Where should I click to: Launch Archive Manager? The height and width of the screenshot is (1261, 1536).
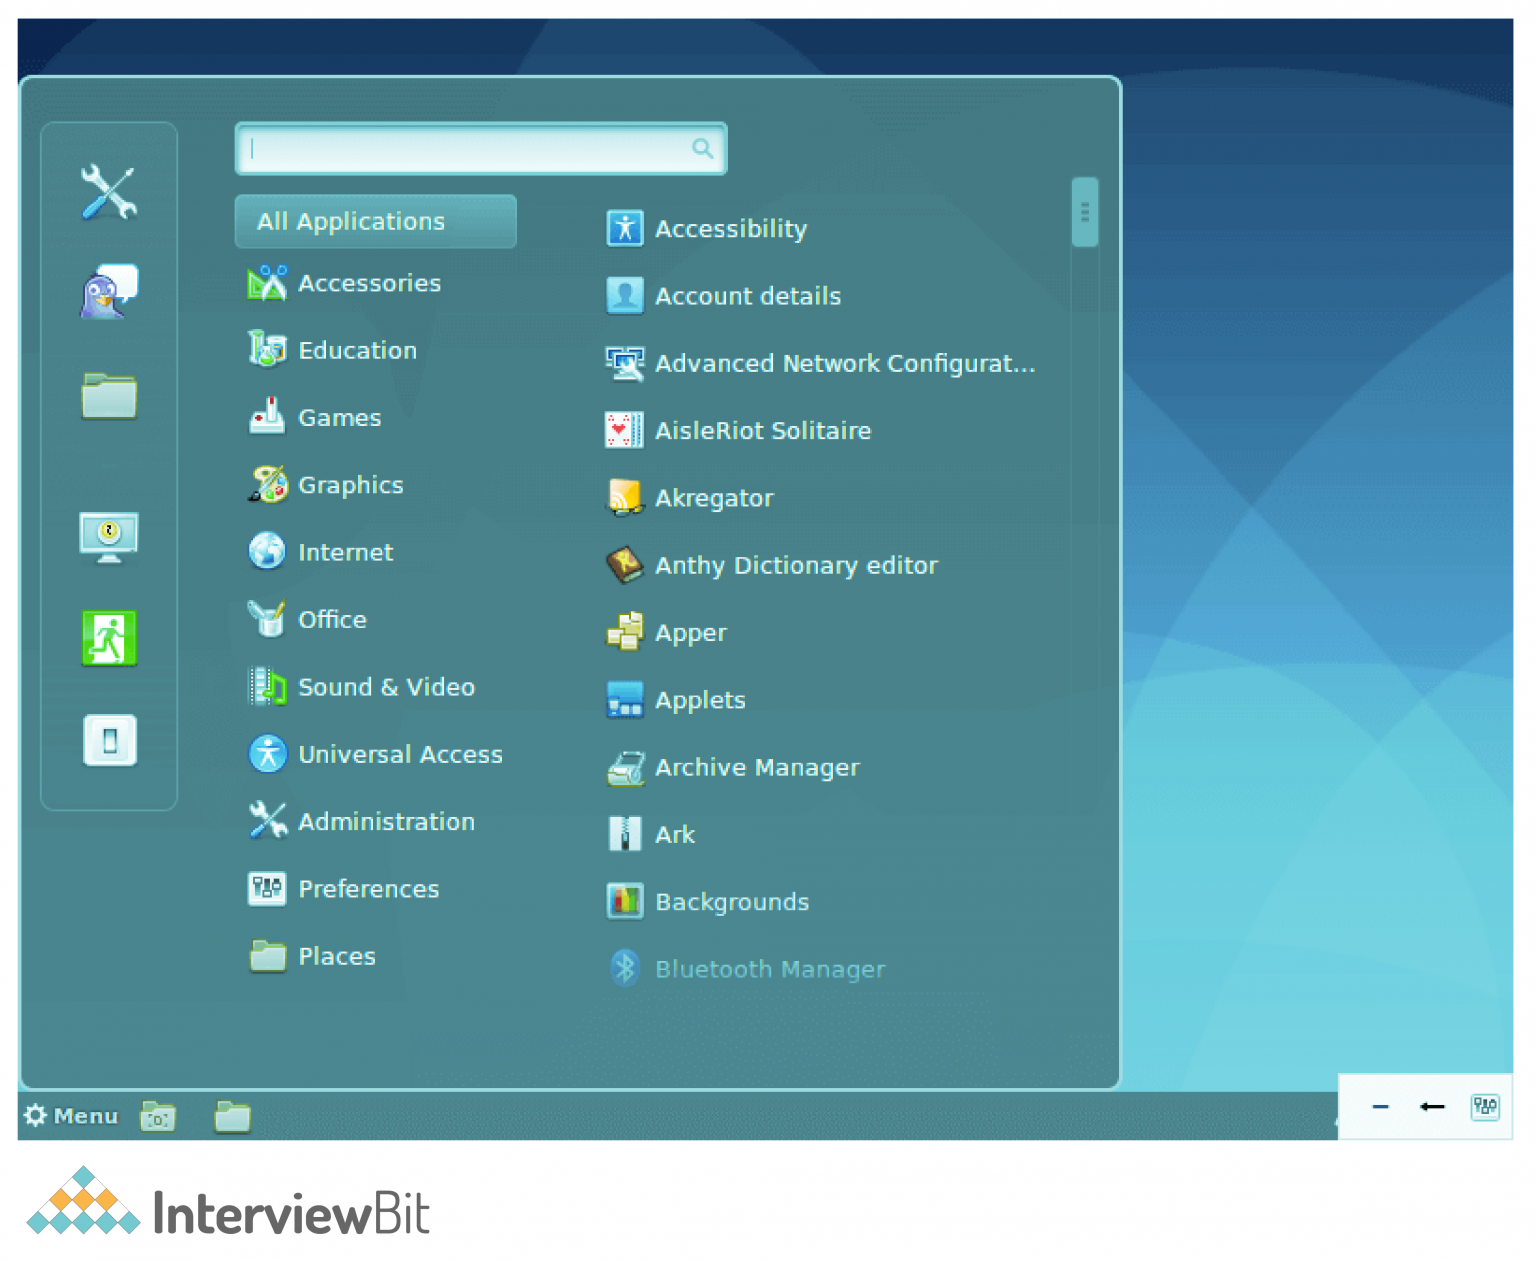tap(757, 767)
